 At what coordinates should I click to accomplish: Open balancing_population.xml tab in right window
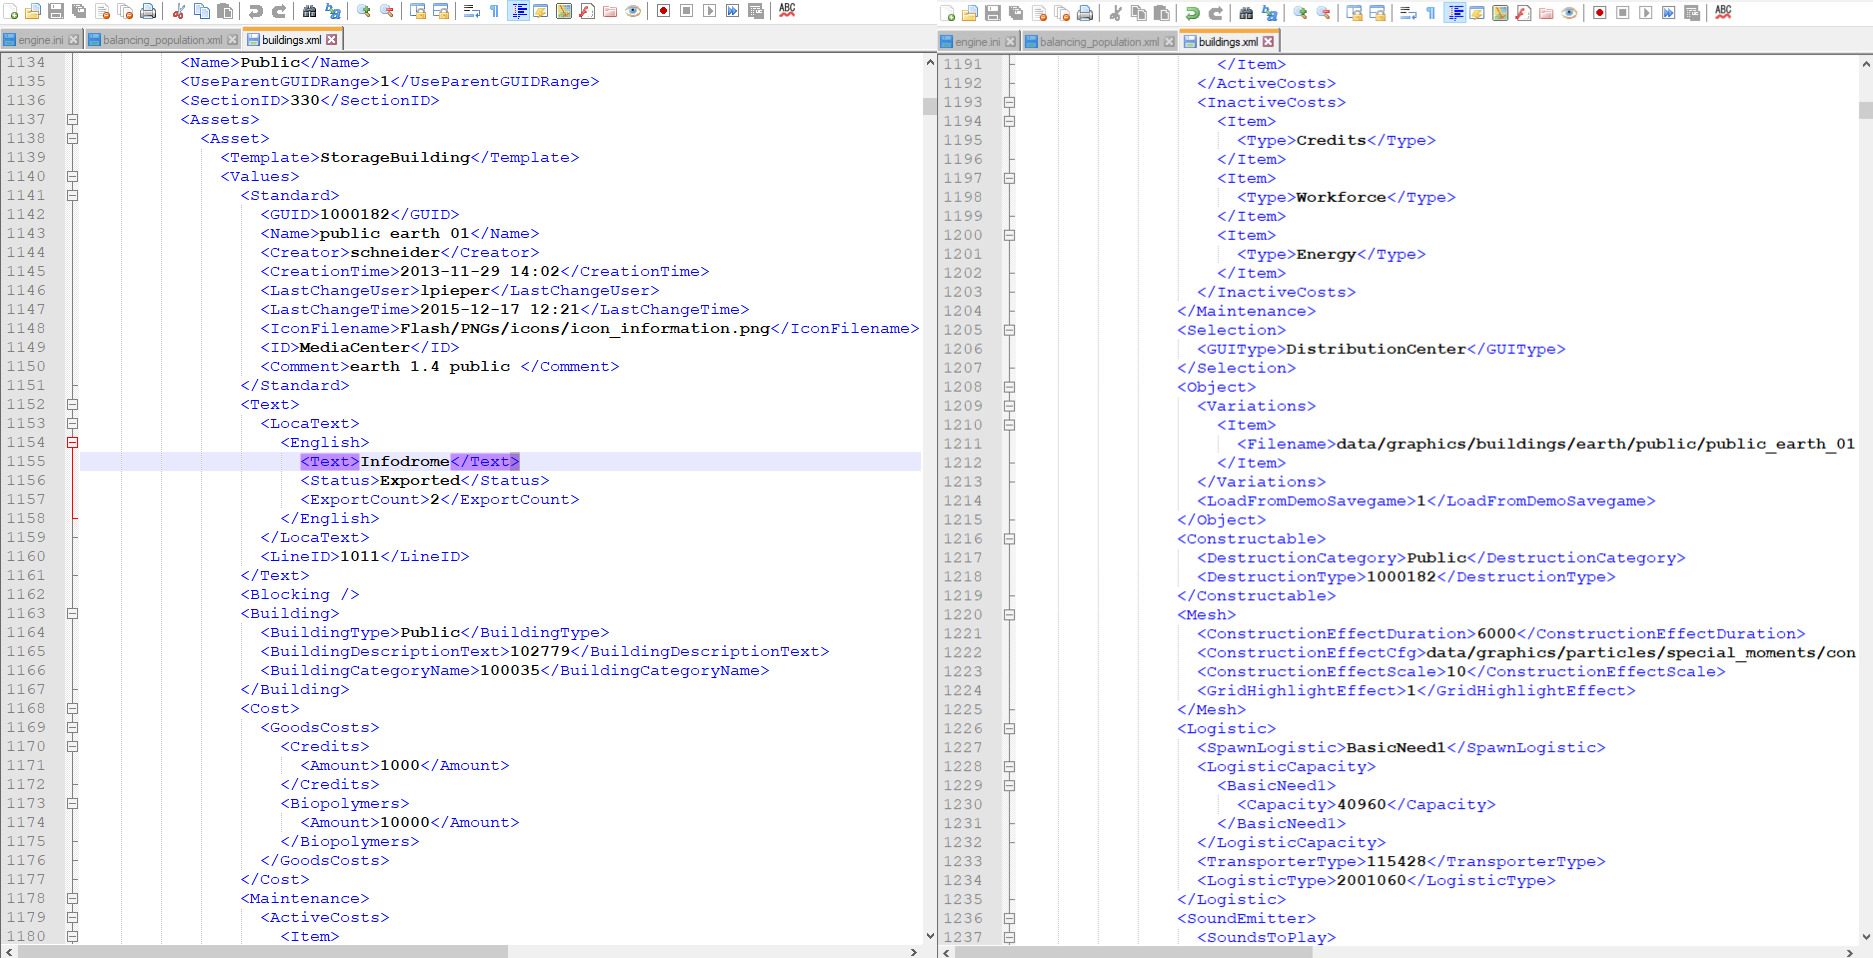[1098, 42]
